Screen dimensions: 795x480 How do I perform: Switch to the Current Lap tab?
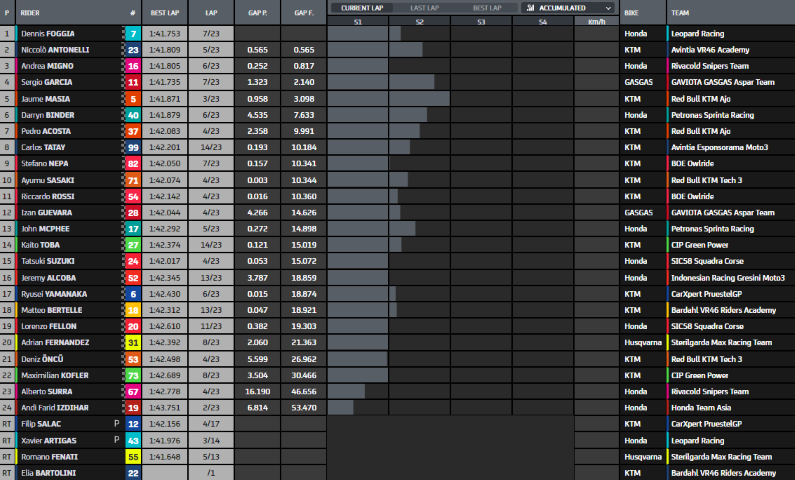click(361, 7)
